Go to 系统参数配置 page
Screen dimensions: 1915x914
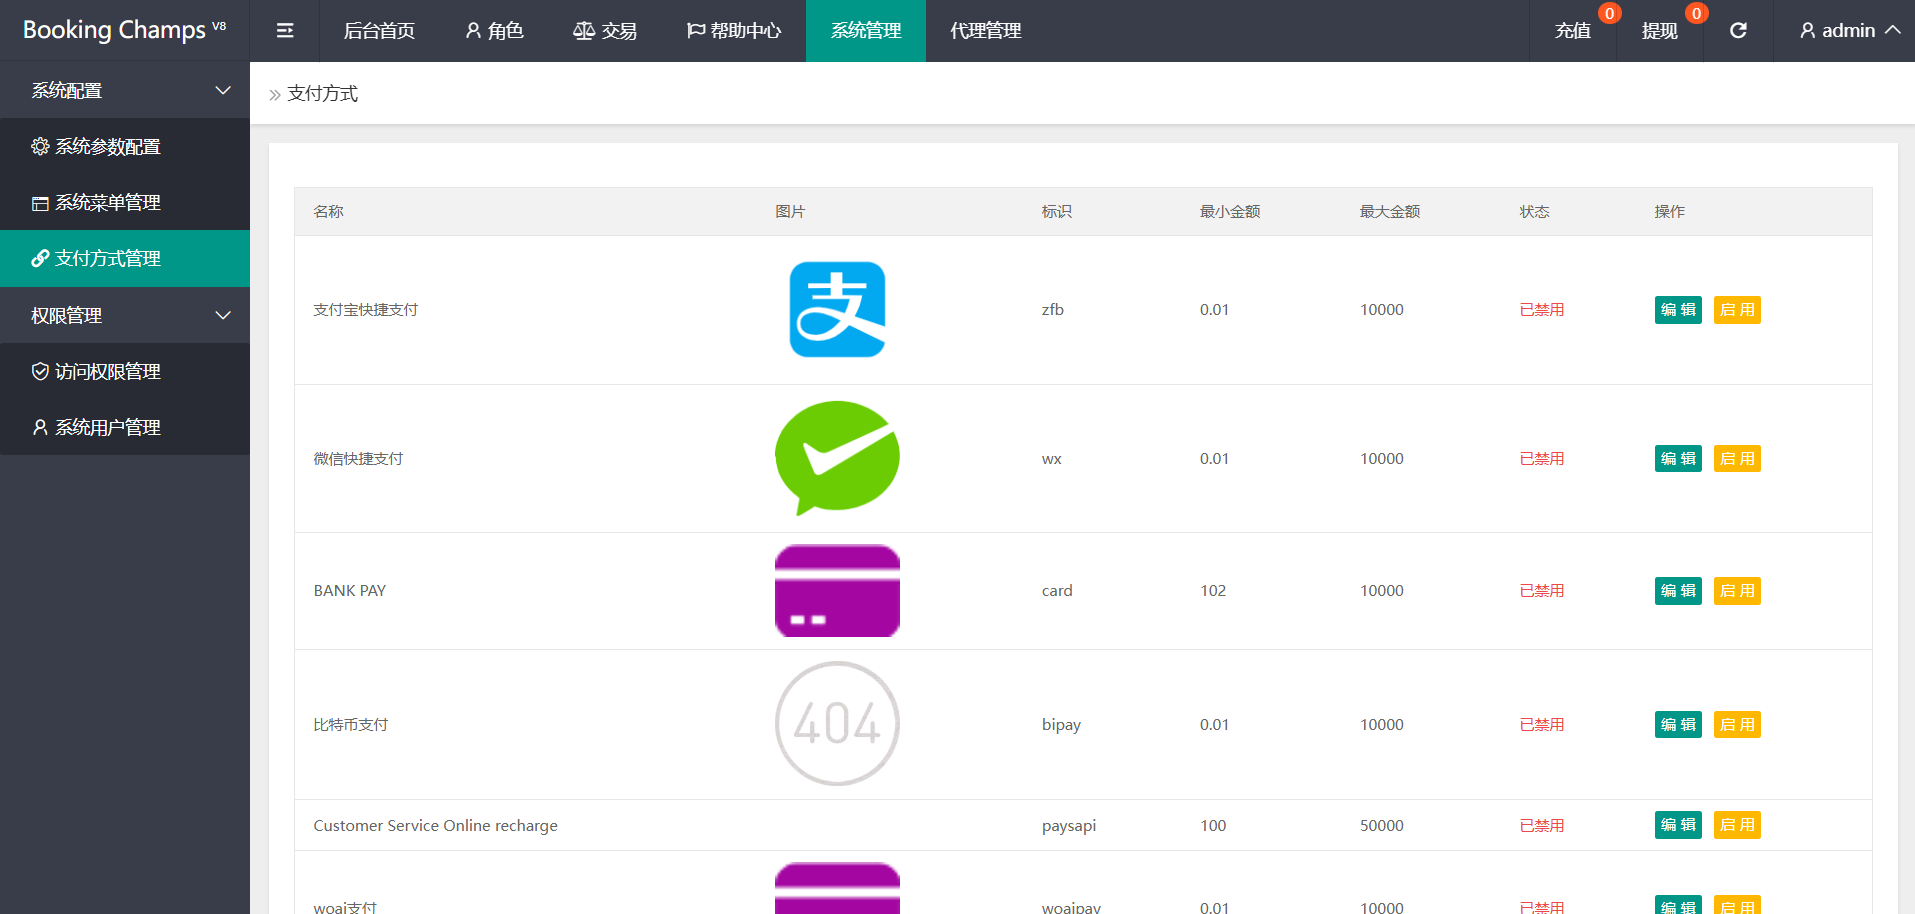tap(125, 146)
